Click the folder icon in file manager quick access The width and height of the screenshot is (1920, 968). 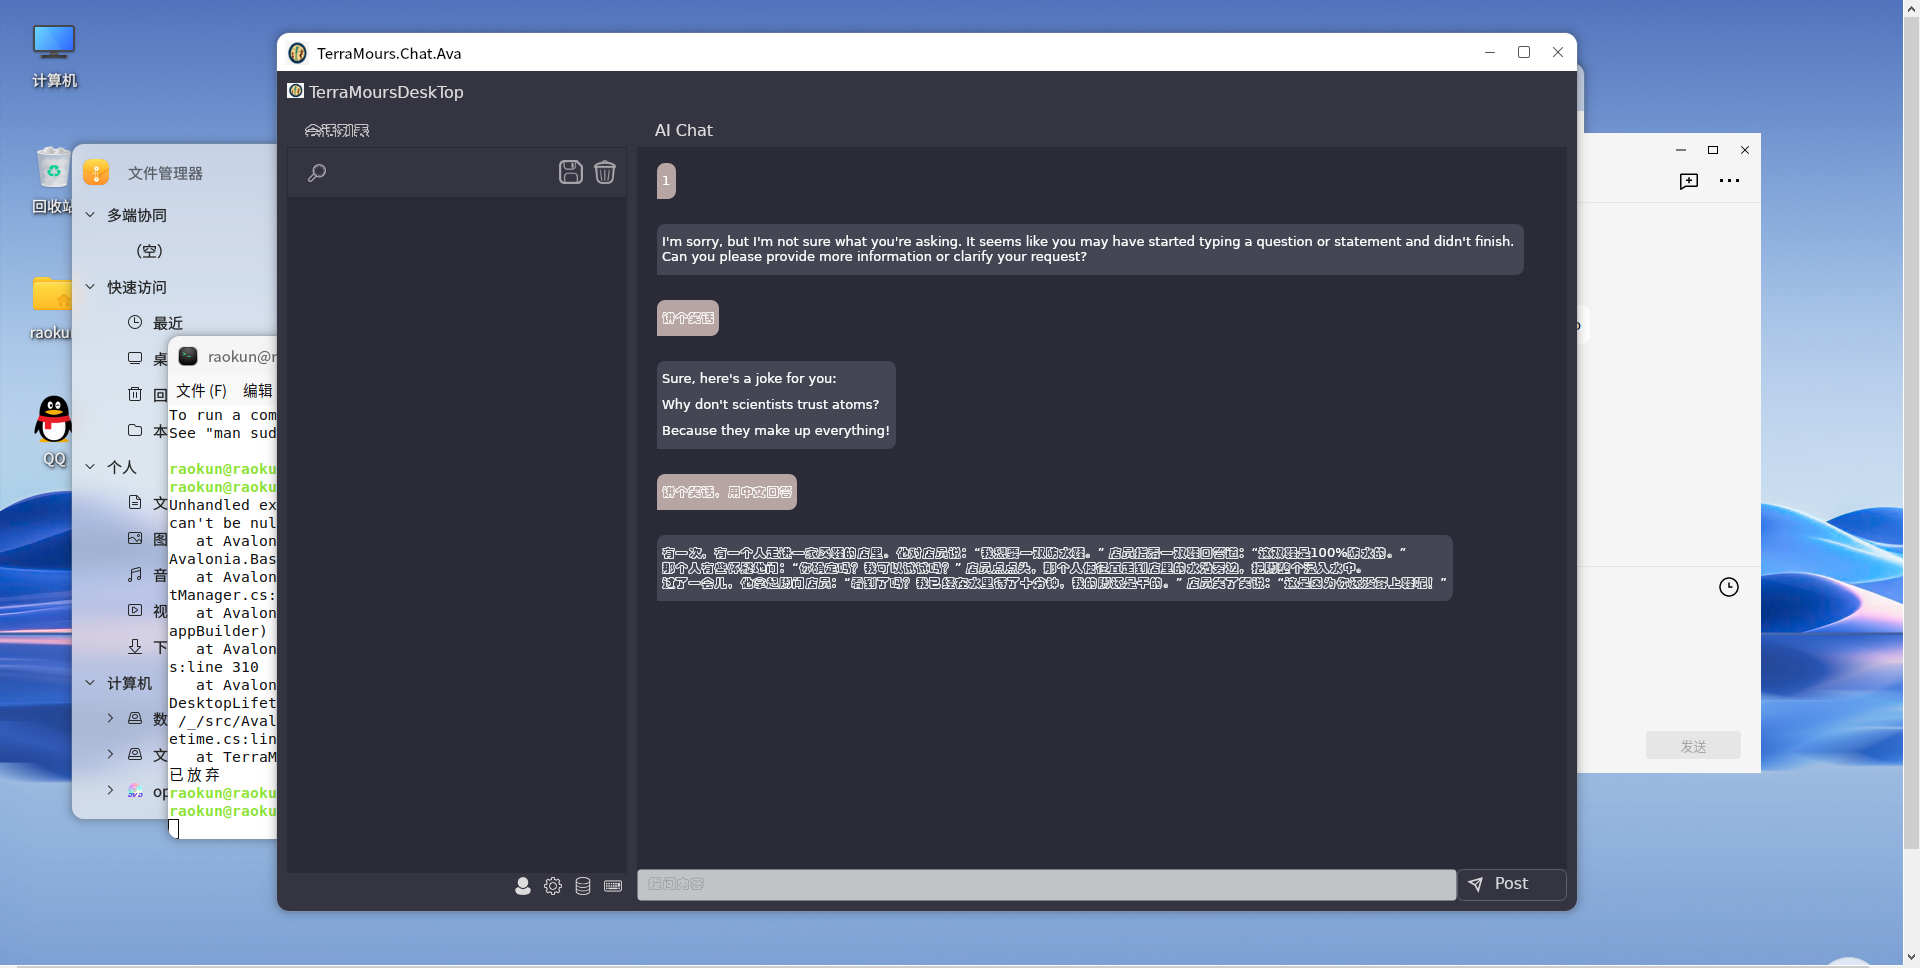135,430
